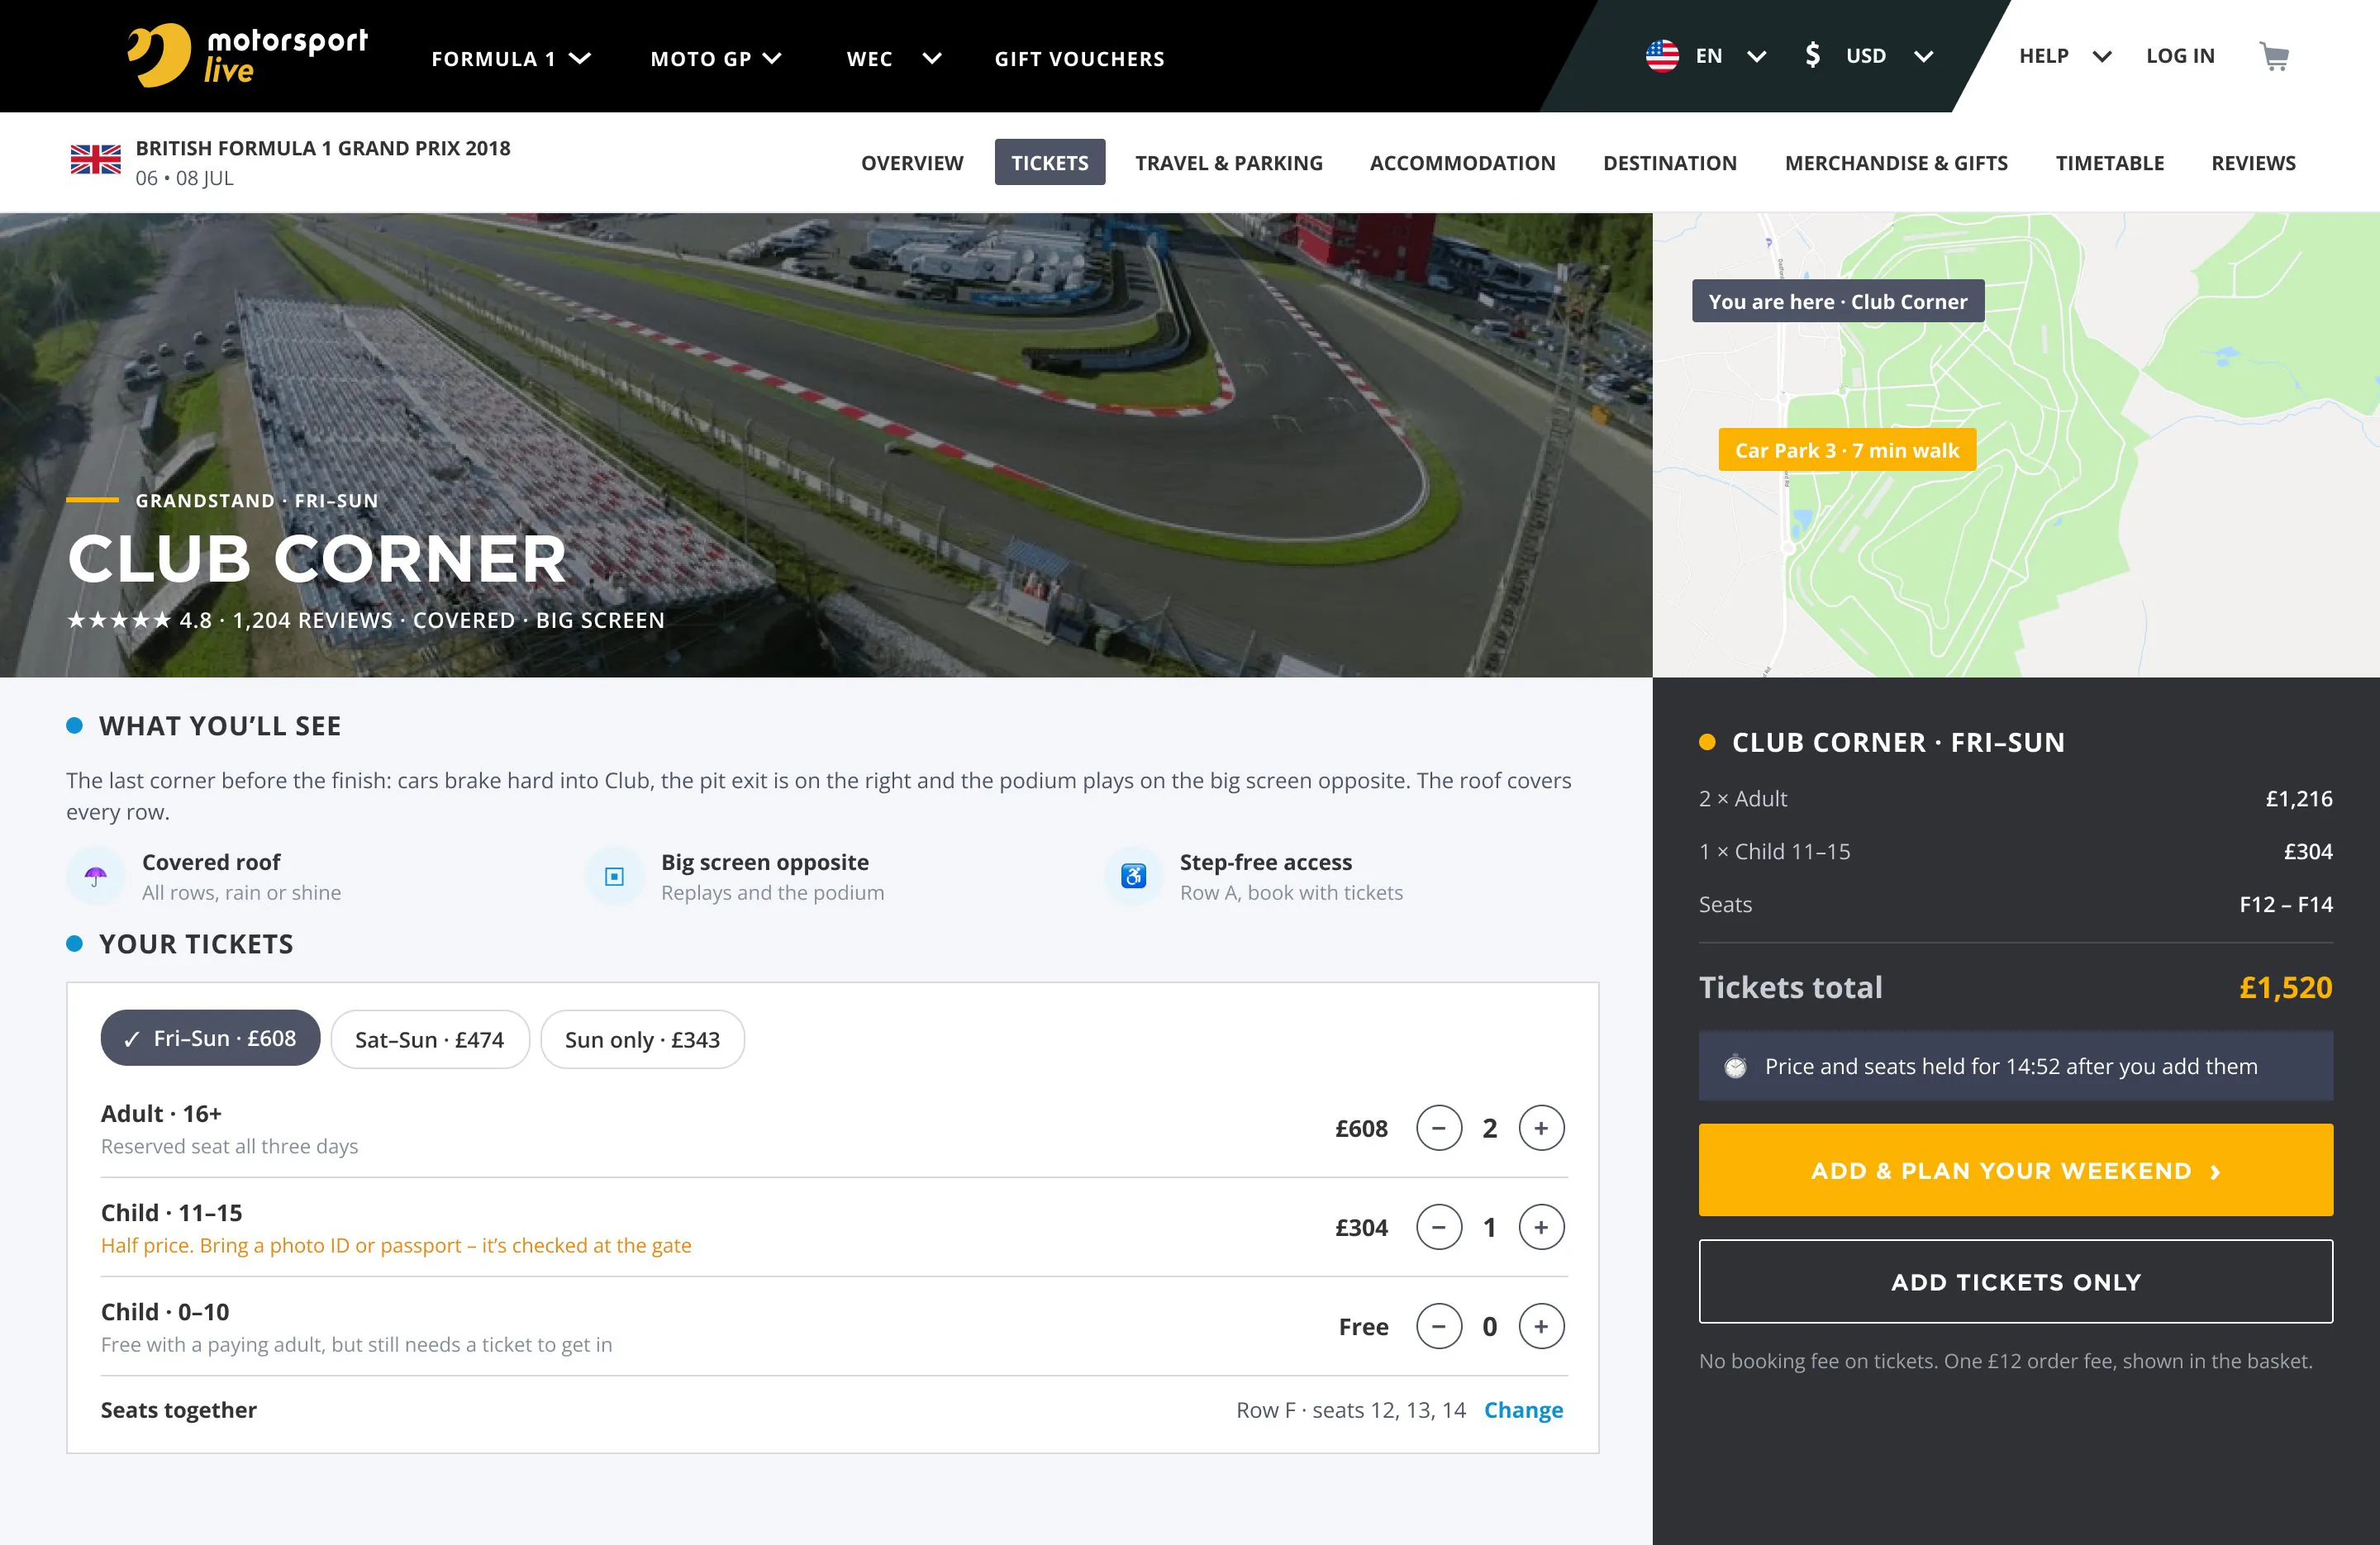Open the Gift Vouchers page
The width and height of the screenshot is (2380, 1545).
[x=1079, y=58]
